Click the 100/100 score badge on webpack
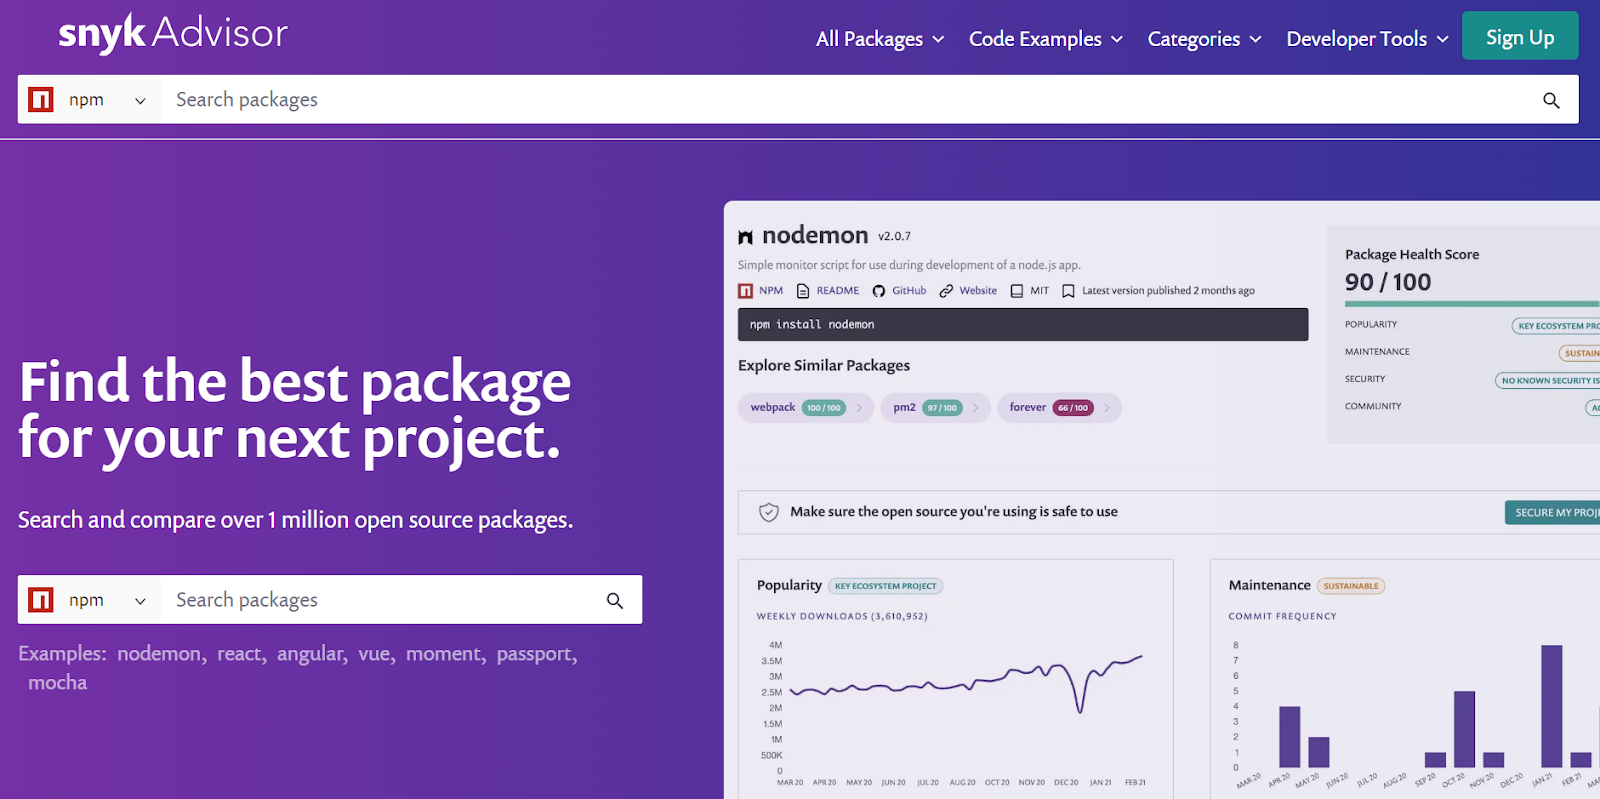 point(824,408)
